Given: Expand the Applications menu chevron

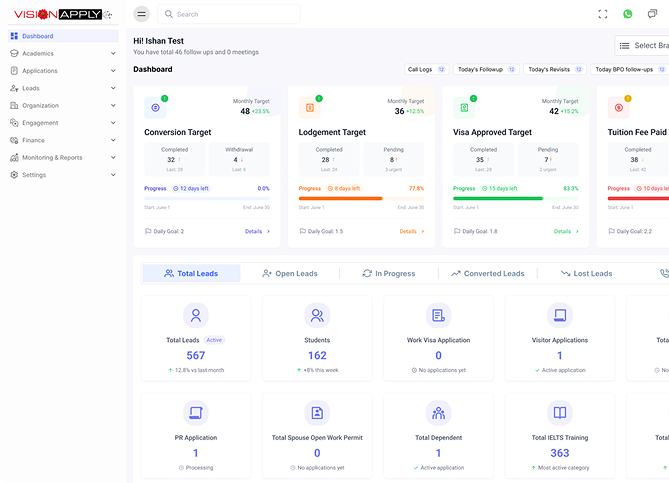Looking at the screenshot, I should tap(113, 70).
